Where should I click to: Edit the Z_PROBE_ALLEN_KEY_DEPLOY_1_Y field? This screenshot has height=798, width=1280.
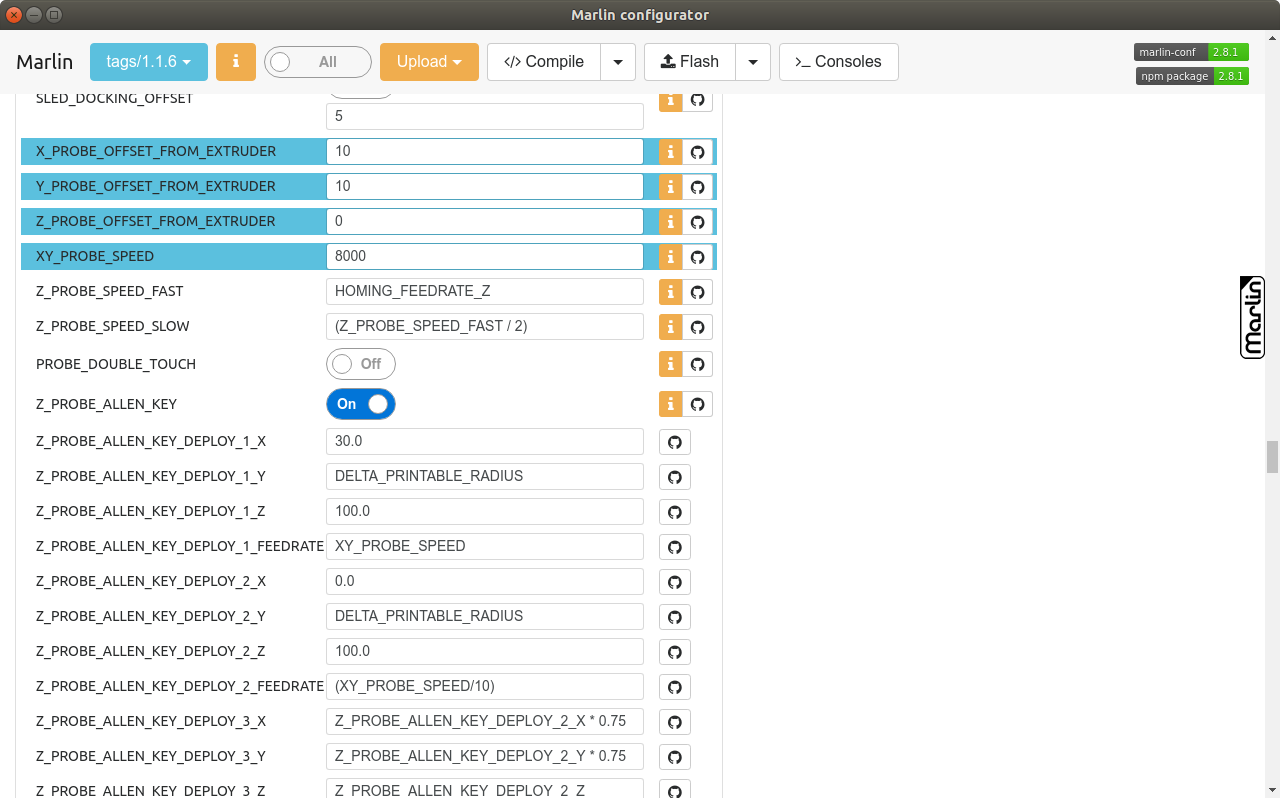485,476
